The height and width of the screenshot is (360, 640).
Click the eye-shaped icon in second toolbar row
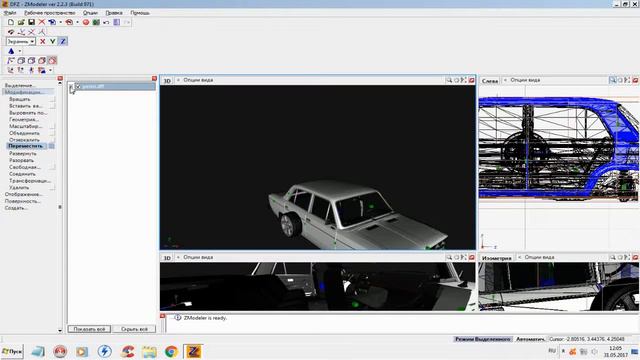(x=11, y=32)
